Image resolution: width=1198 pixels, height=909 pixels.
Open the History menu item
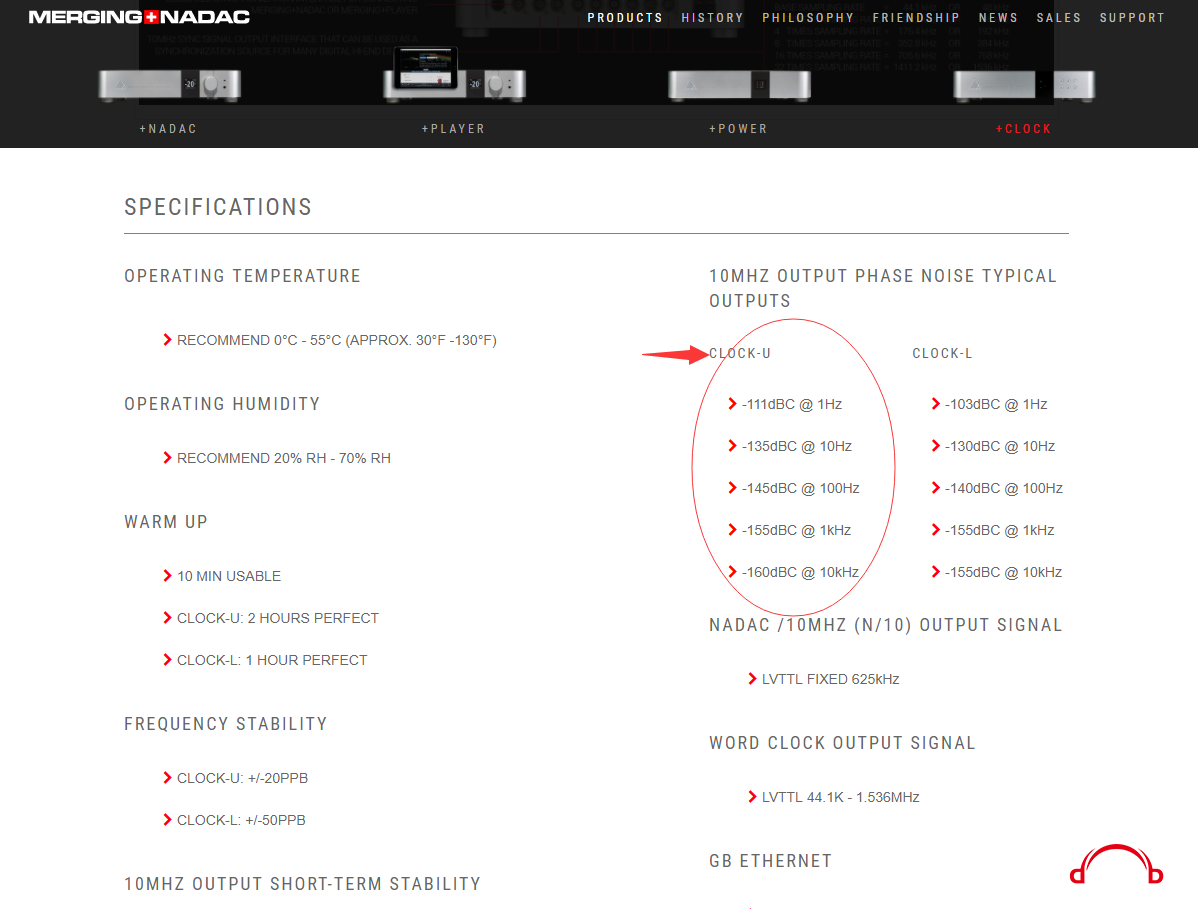[712, 18]
